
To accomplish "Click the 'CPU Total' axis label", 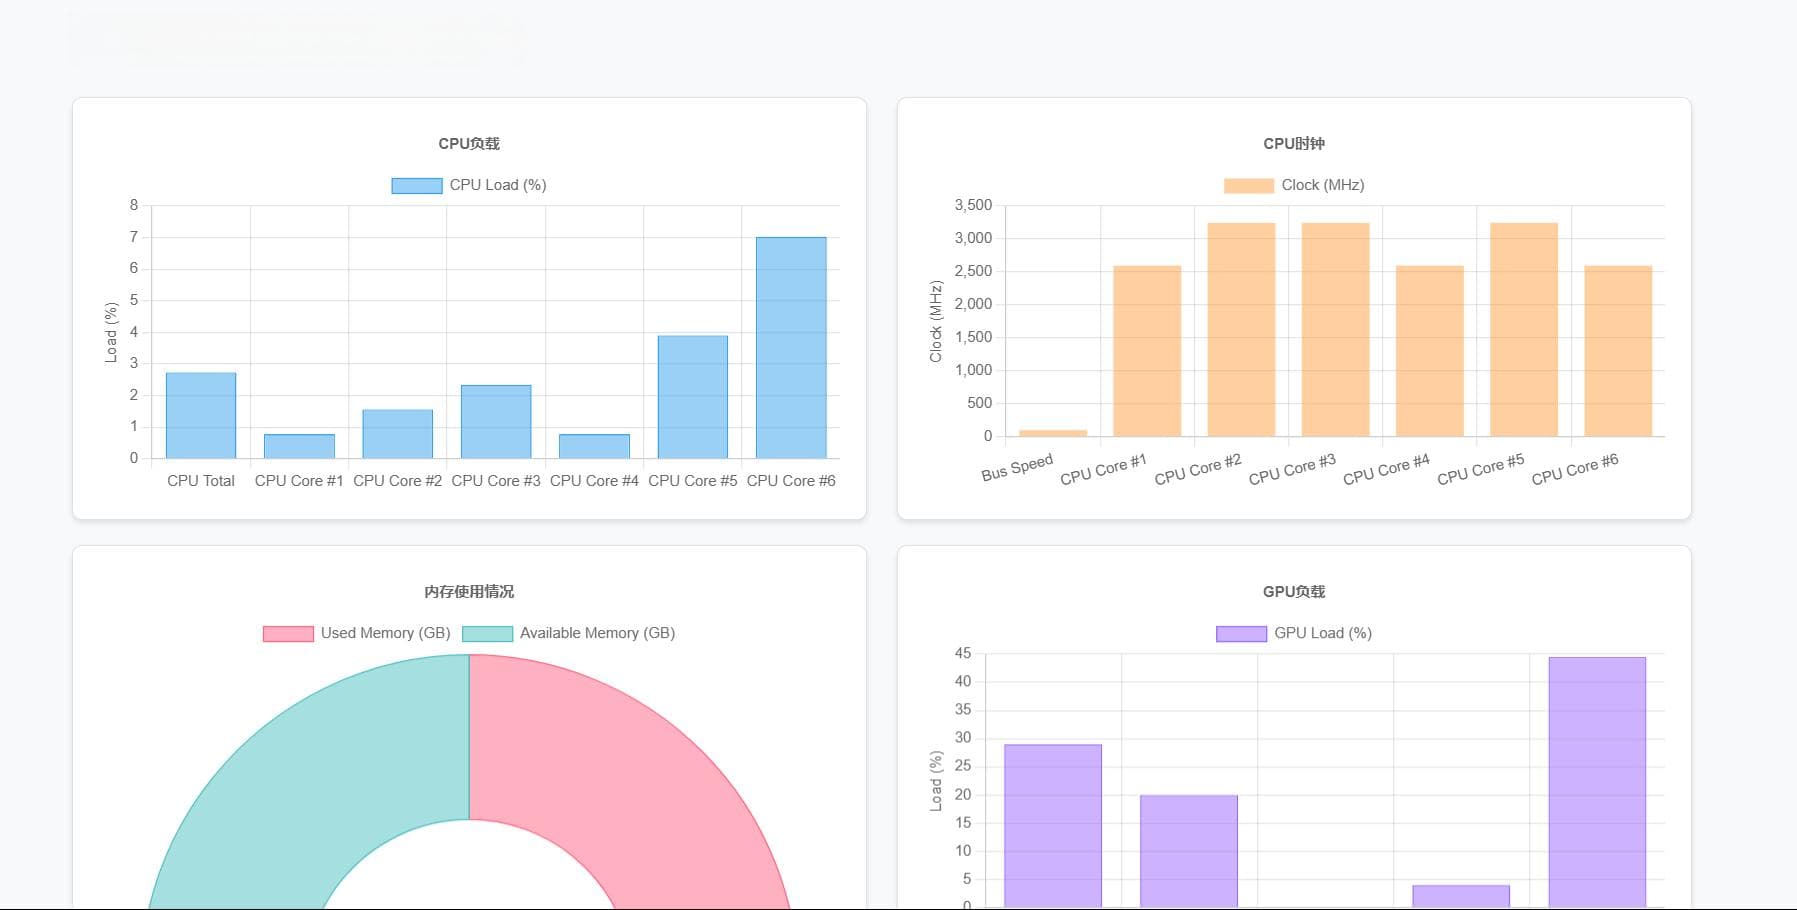I will click(201, 481).
